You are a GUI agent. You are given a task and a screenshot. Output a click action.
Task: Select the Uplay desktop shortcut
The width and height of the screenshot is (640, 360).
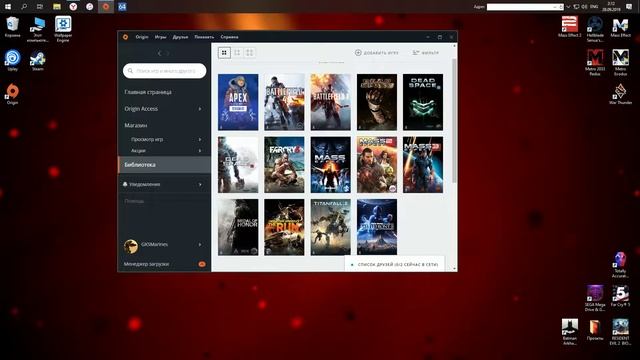point(12,60)
